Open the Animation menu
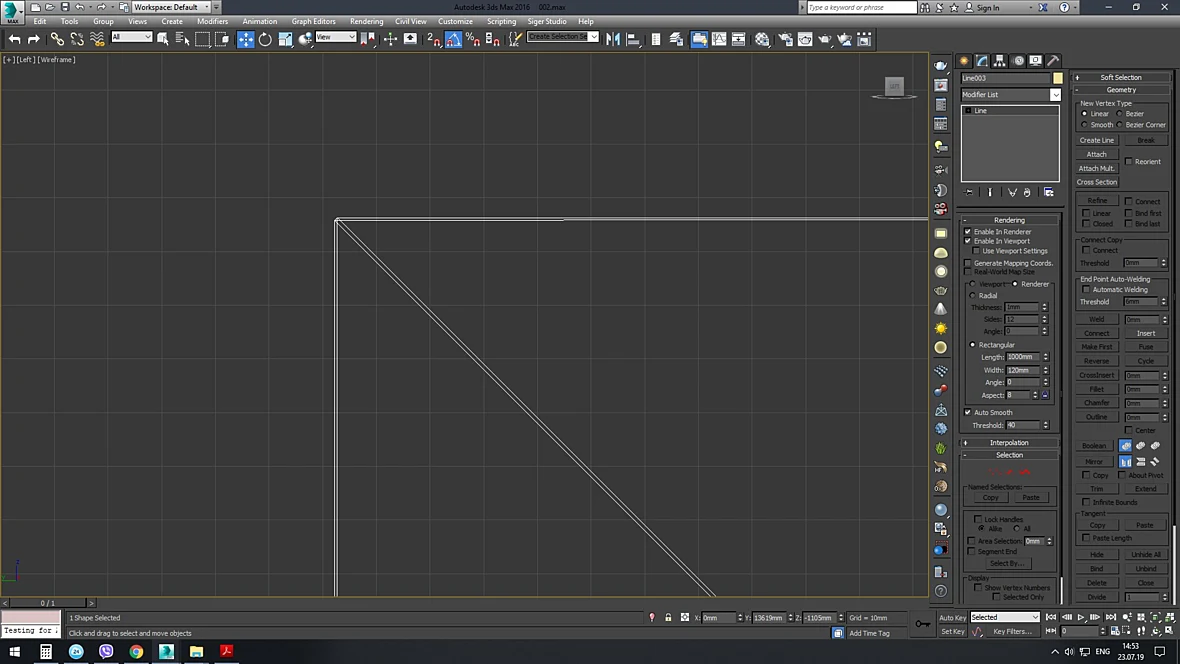This screenshot has height=664, width=1180. click(x=260, y=21)
